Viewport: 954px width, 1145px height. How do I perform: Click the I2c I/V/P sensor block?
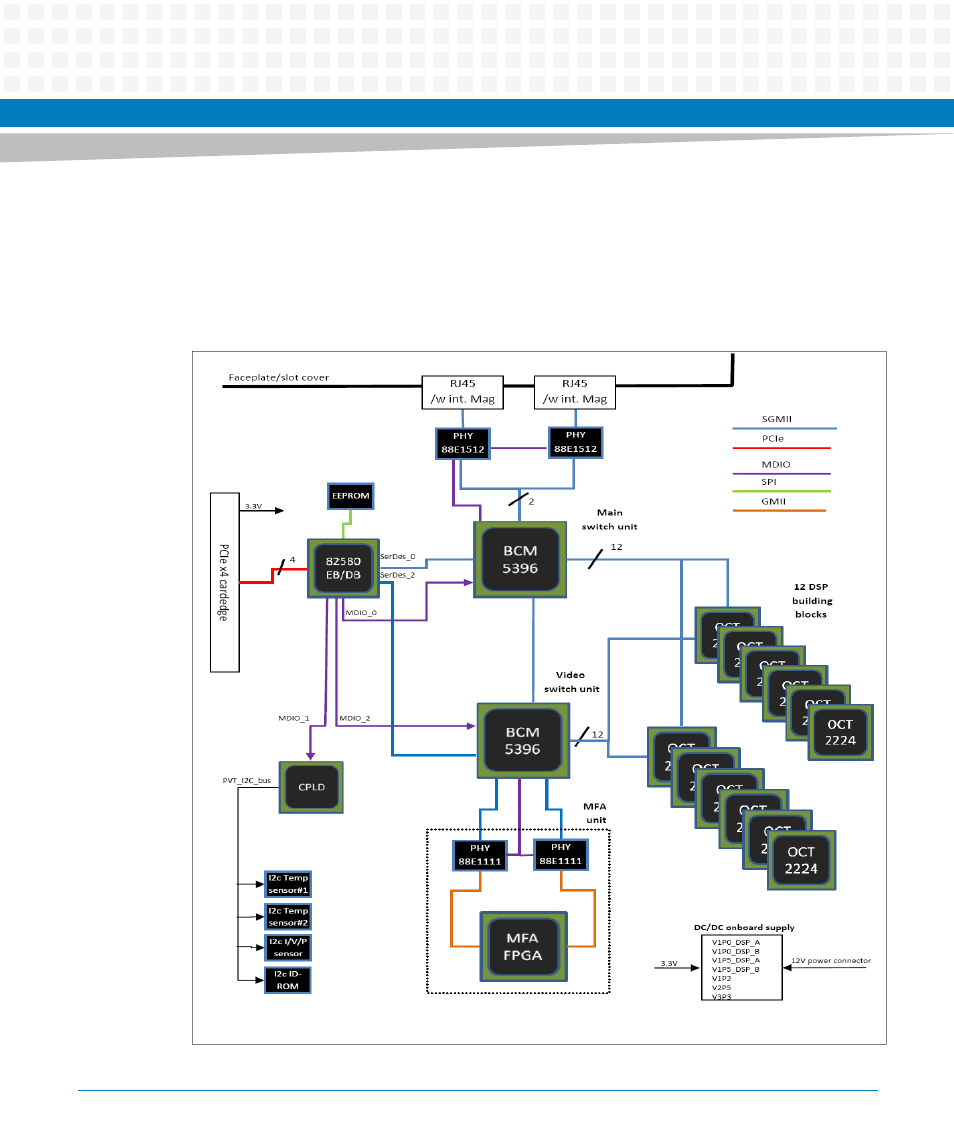[288, 948]
